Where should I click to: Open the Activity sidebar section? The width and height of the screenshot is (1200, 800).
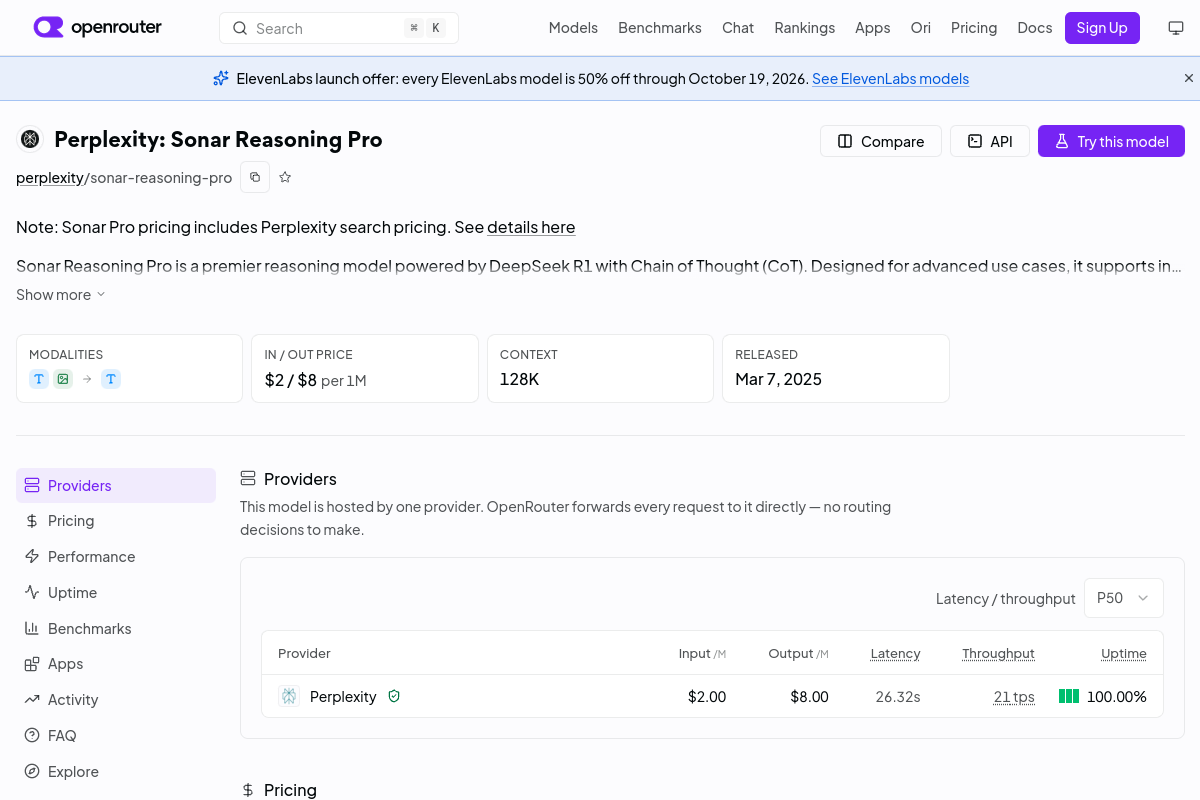click(x=116, y=700)
